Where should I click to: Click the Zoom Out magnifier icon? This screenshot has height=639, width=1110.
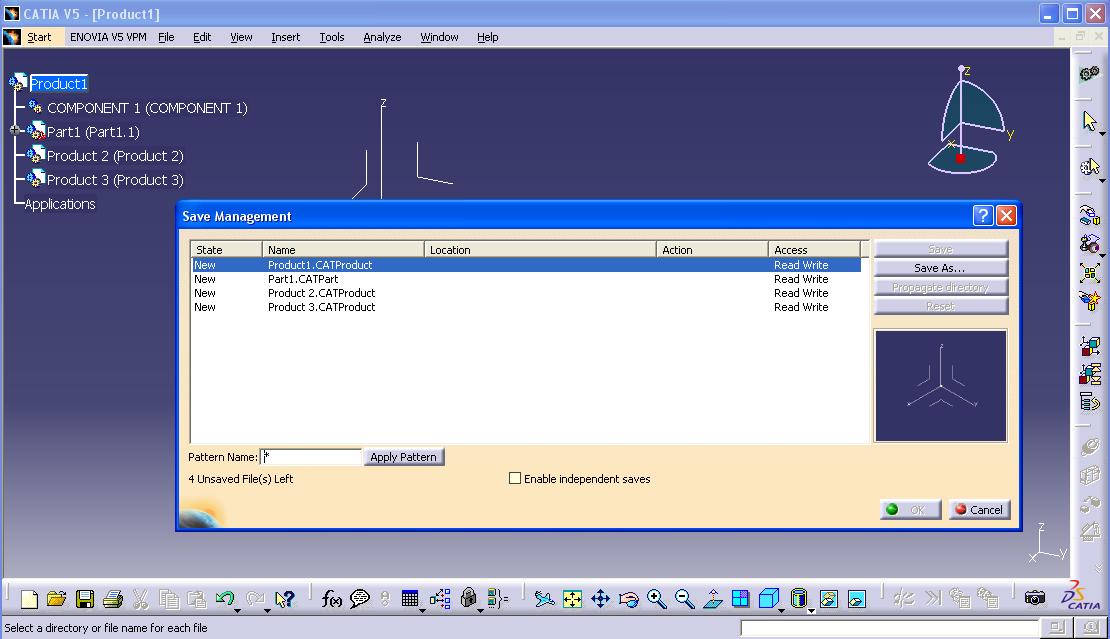tap(684, 599)
